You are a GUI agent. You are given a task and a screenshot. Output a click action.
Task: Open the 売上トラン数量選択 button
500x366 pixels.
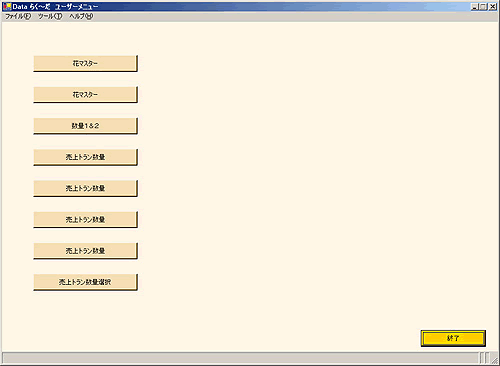pos(85,282)
